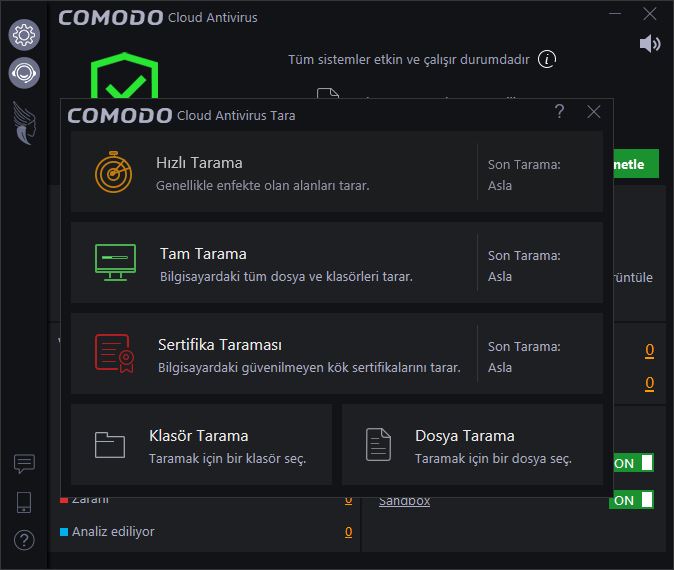Click the Klasör Tarama folder icon
This screenshot has width=674, height=570.
tap(110, 445)
